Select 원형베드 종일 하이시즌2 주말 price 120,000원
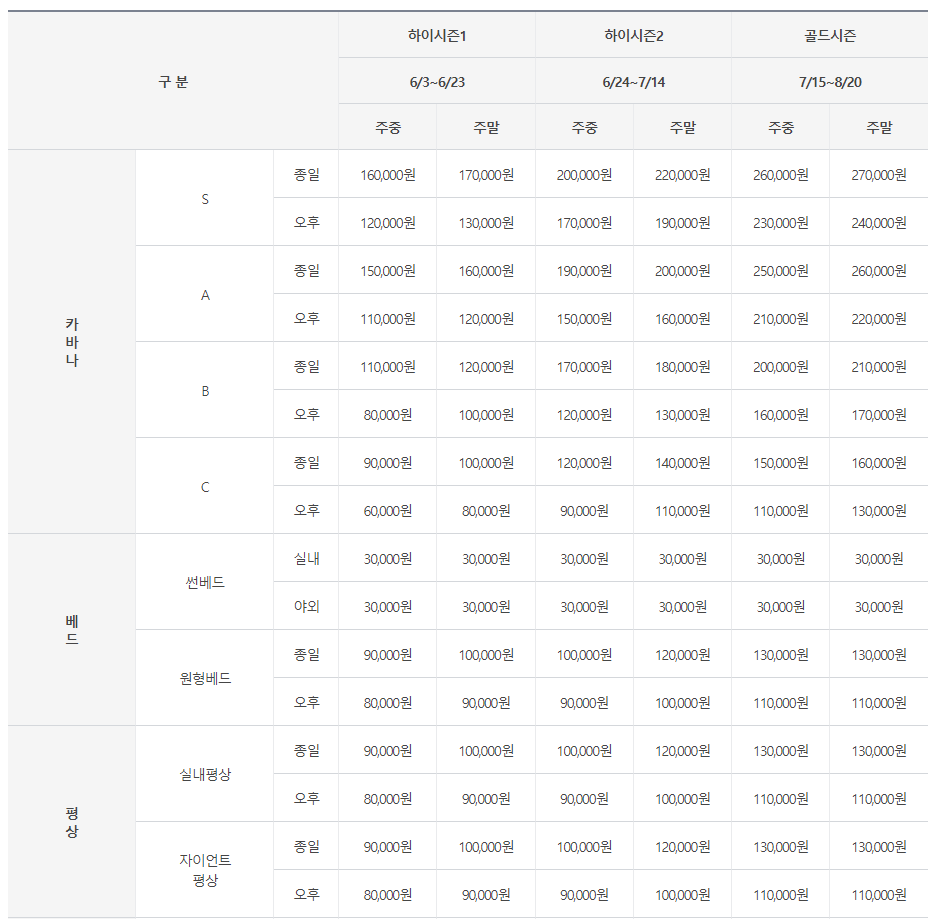Screen dimensions: 939x919 coord(682,655)
